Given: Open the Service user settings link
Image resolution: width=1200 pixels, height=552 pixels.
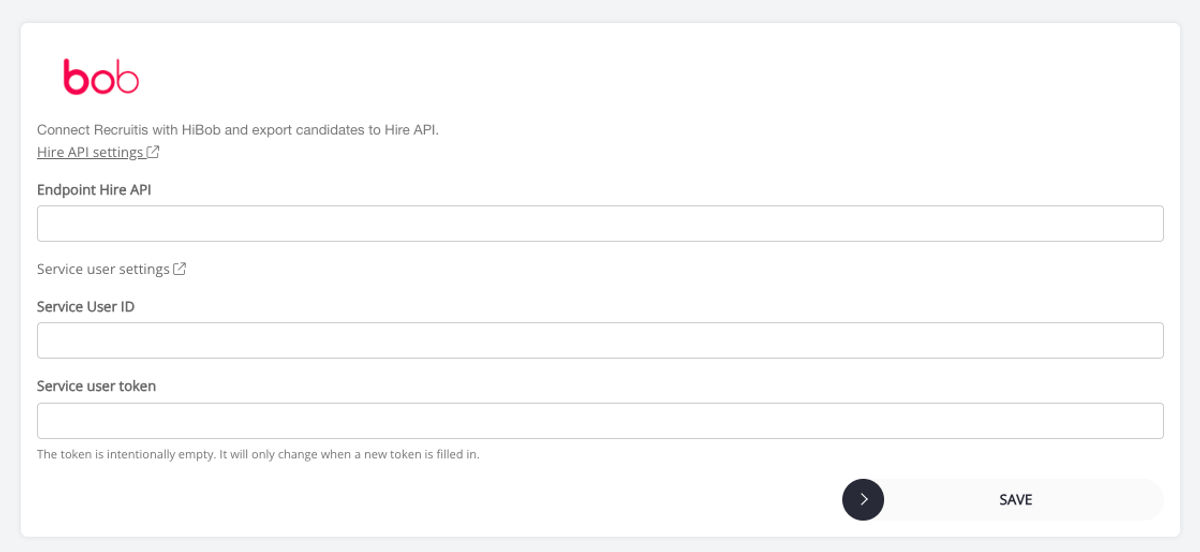Looking at the screenshot, I should [x=103, y=269].
